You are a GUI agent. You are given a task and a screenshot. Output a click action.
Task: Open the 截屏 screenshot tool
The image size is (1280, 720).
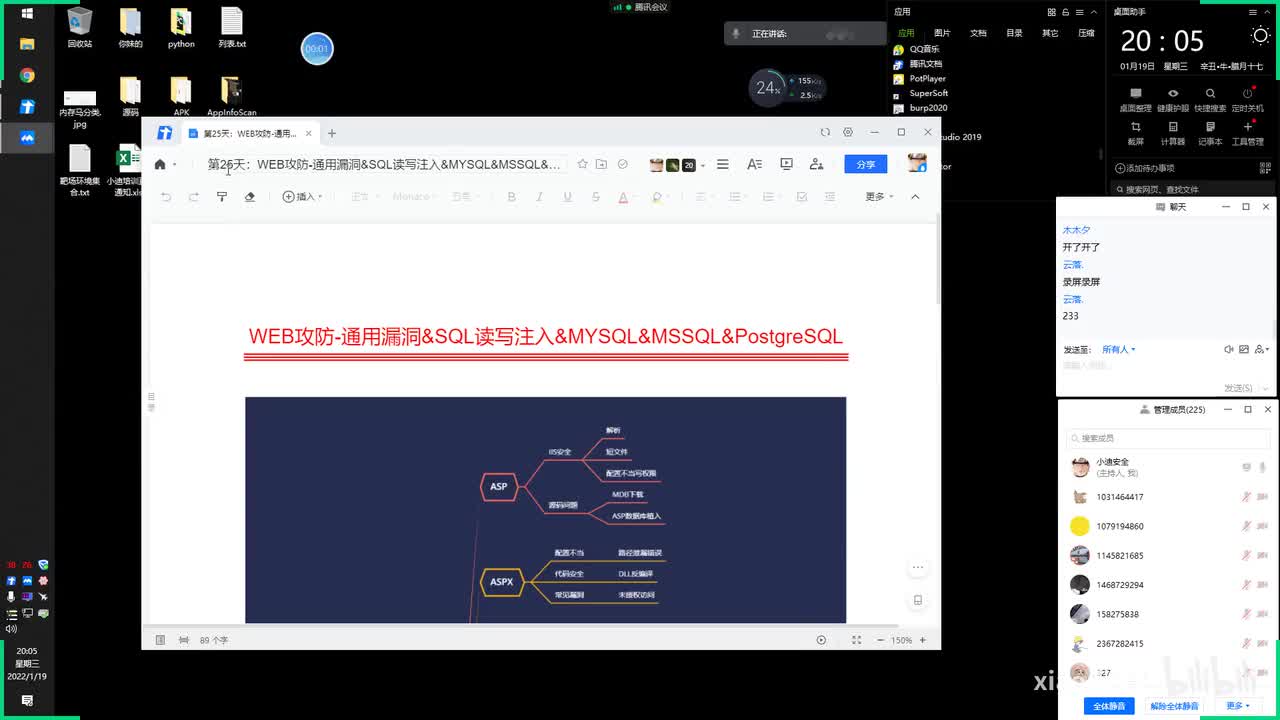[x=1136, y=132]
